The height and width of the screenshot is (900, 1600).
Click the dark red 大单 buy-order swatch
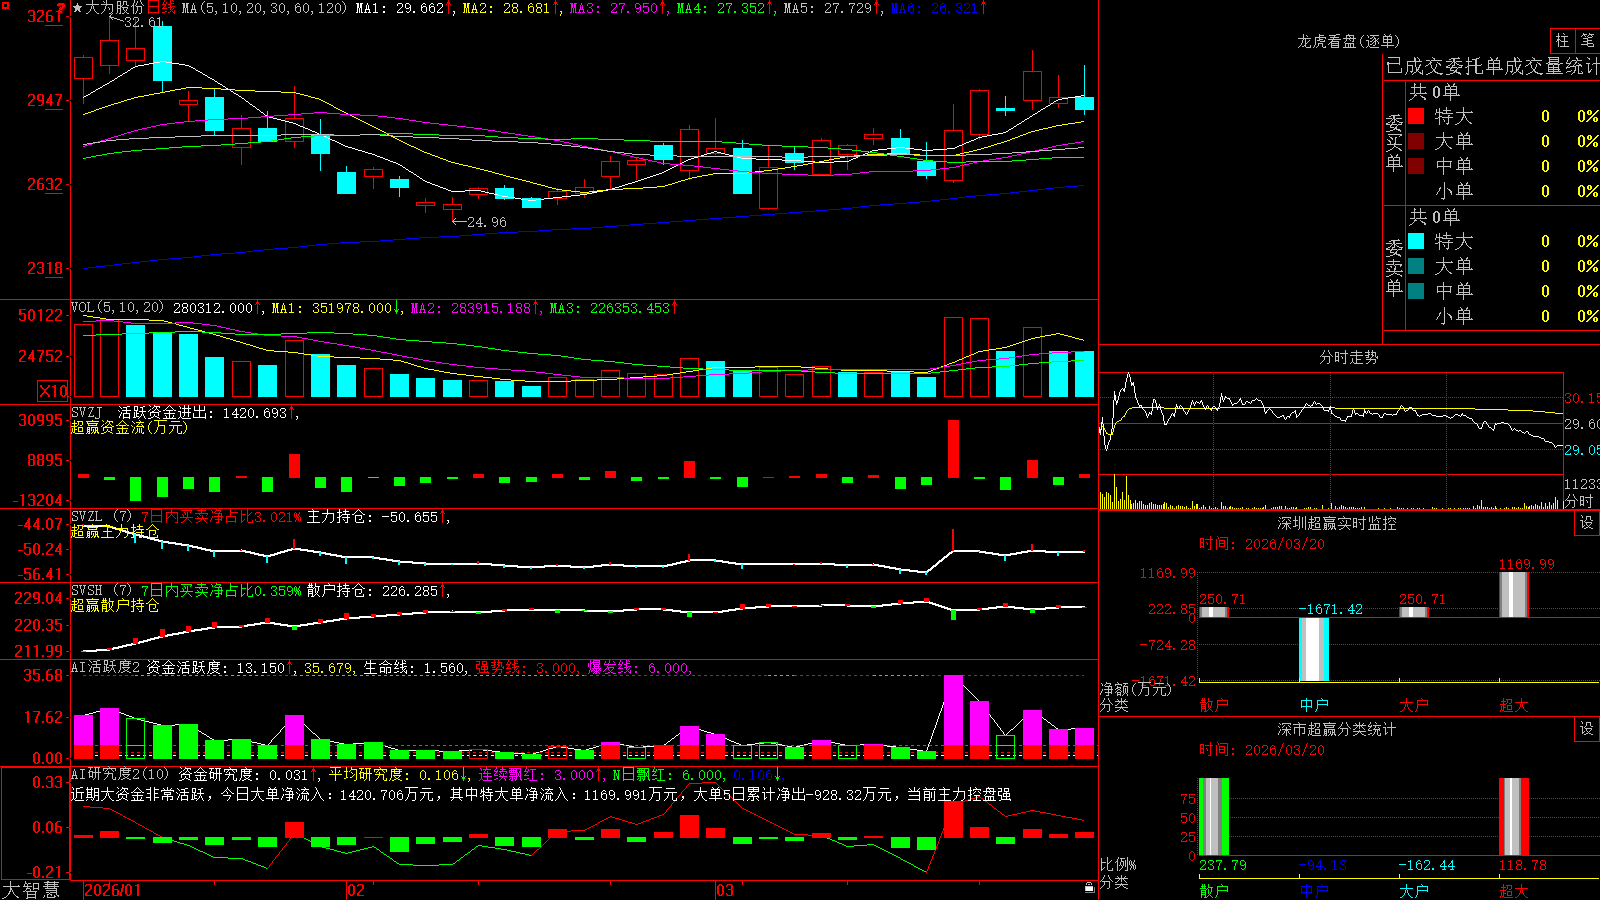pos(1416,141)
